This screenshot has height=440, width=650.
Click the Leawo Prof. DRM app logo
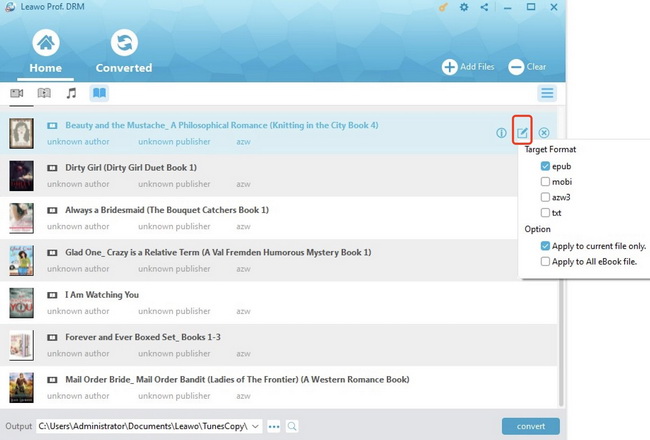(x=10, y=7)
